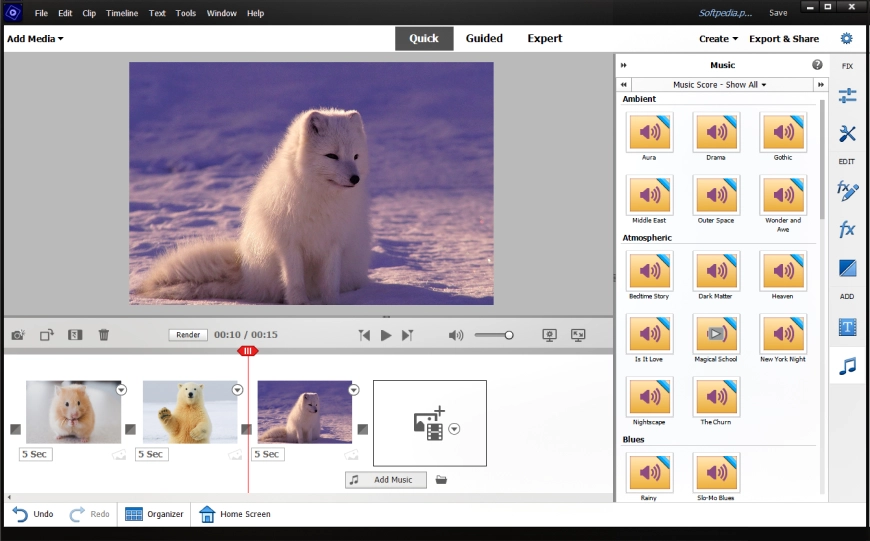The height and width of the screenshot is (541, 870).
Task: Switch to the Guided tab
Action: [484, 38]
